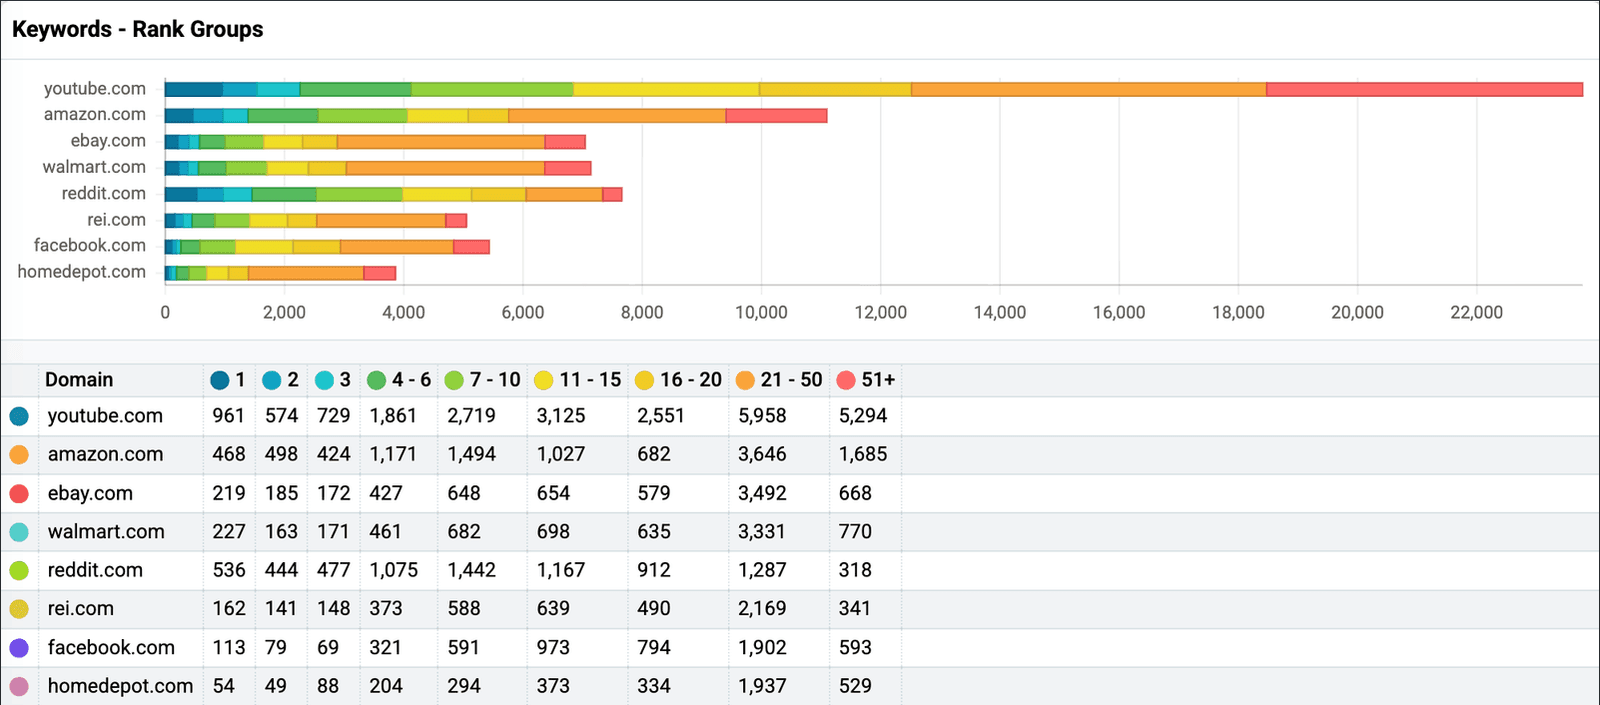Click the 10,000 x-axis tick label
This screenshot has height=705, width=1600.
click(761, 312)
